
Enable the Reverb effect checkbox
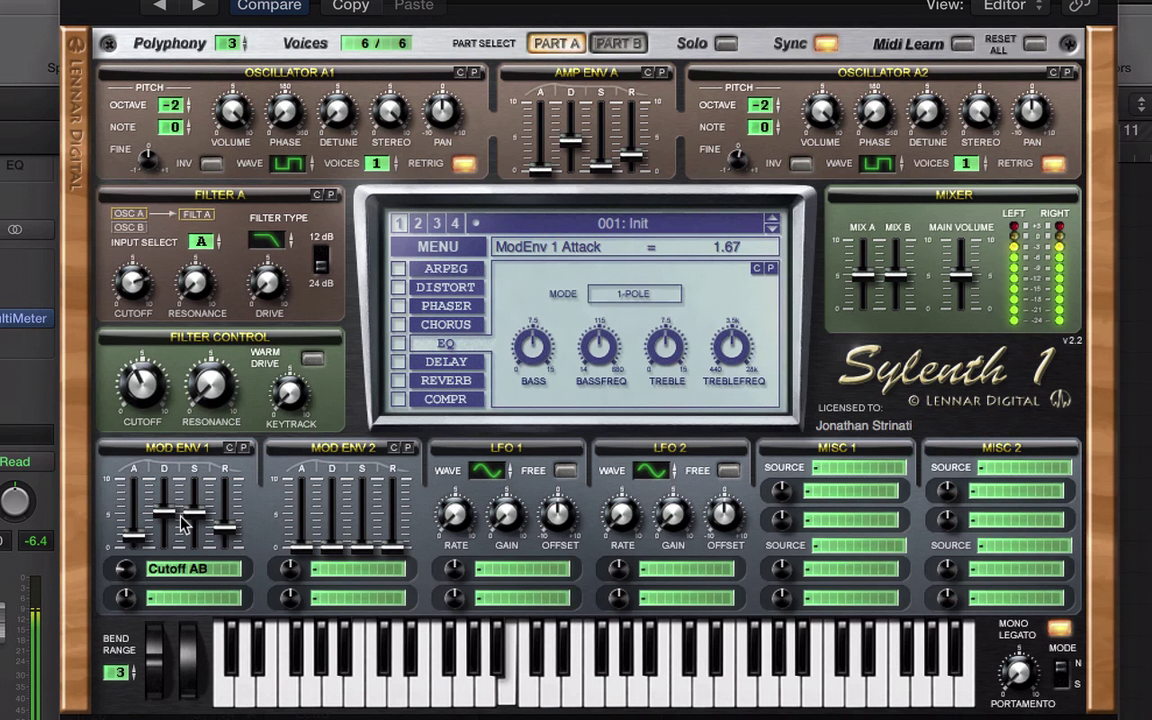pos(398,381)
